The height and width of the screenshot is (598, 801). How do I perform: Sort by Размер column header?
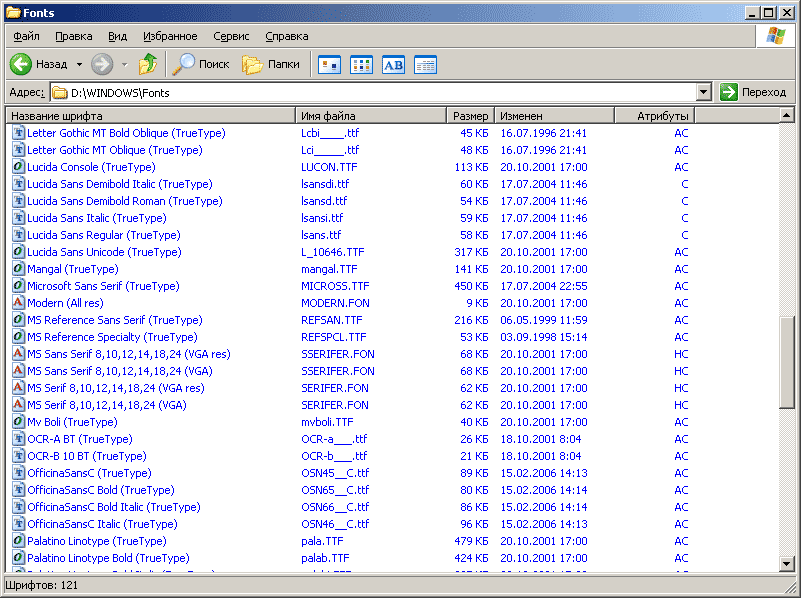pos(470,116)
